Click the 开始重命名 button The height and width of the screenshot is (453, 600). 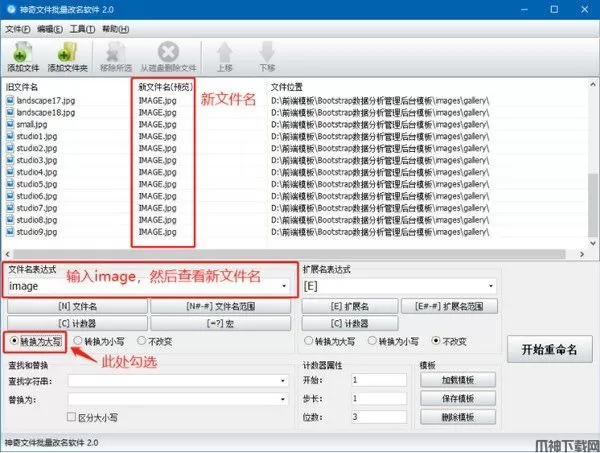549,349
